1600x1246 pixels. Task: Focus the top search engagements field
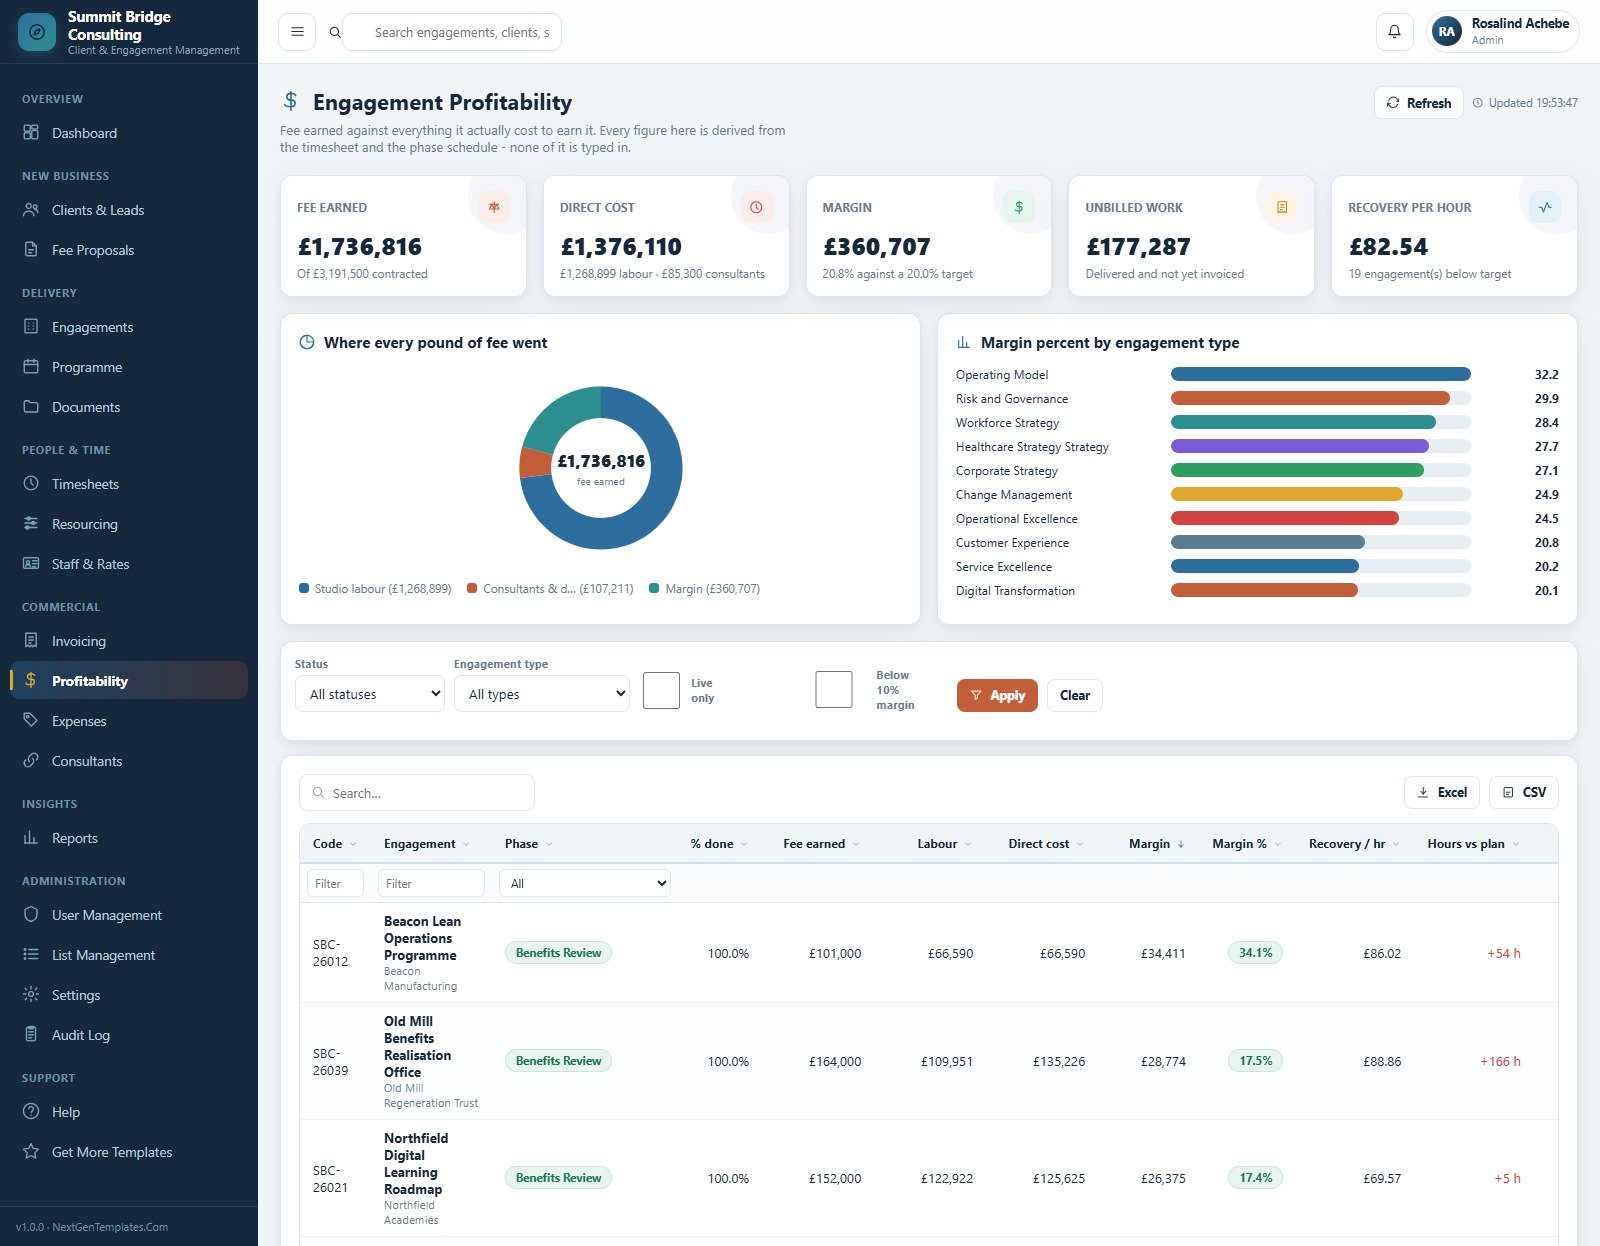452,32
